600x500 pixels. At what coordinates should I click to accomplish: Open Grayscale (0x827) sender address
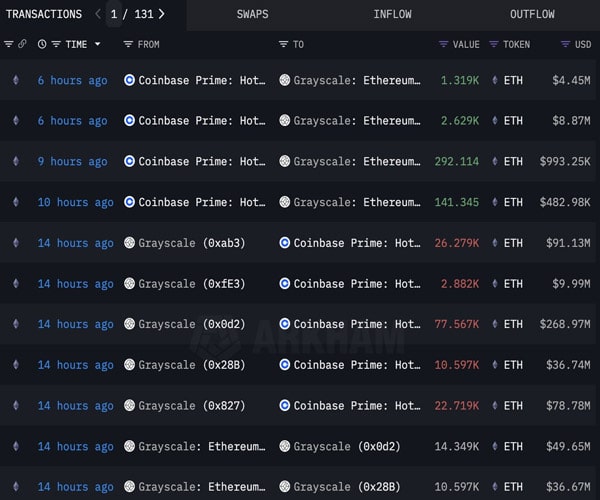click(192, 406)
